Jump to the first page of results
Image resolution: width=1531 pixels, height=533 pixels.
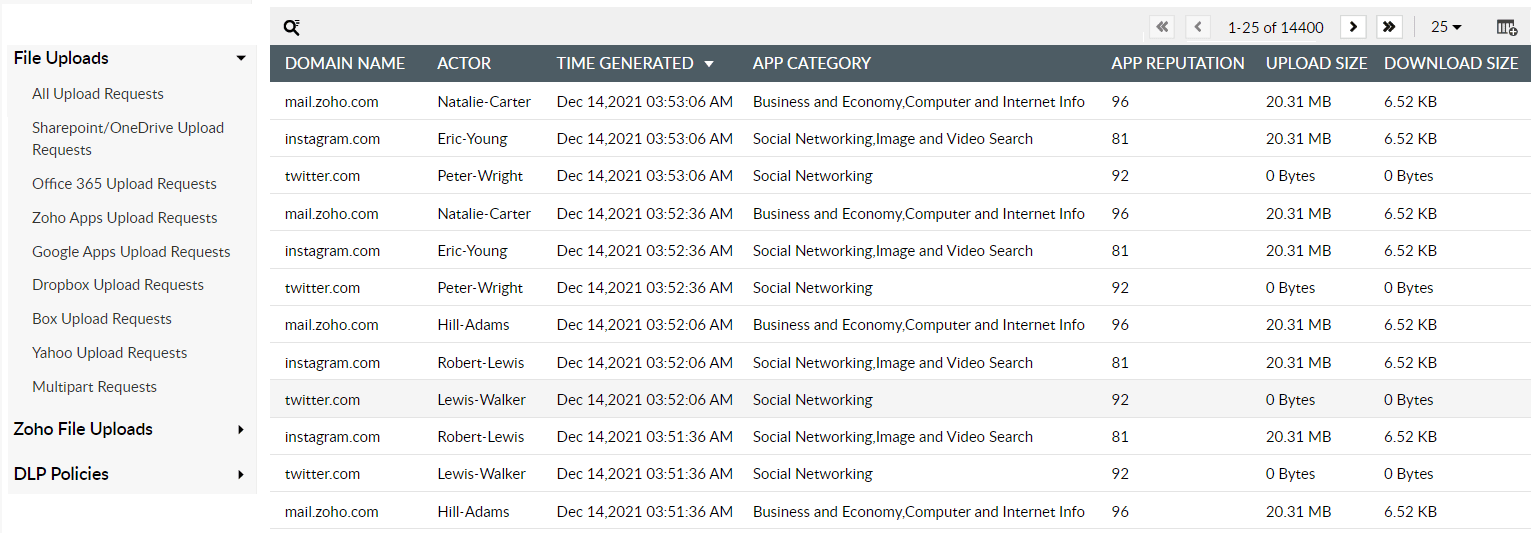(1162, 27)
